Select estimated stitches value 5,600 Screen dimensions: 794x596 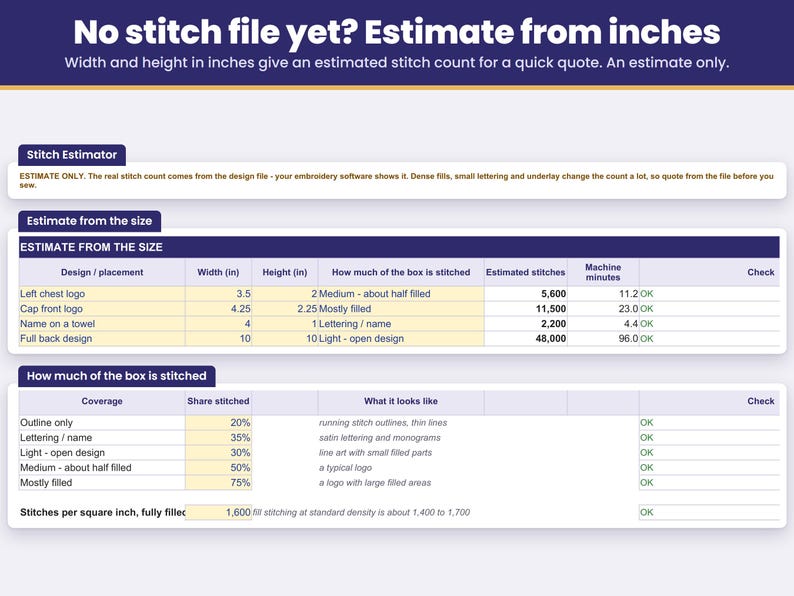tap(526, 294)
